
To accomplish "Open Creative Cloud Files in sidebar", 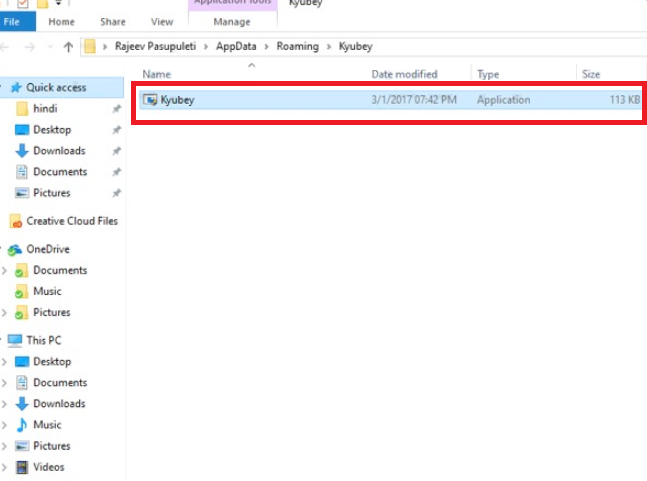I will click(71, 221).
